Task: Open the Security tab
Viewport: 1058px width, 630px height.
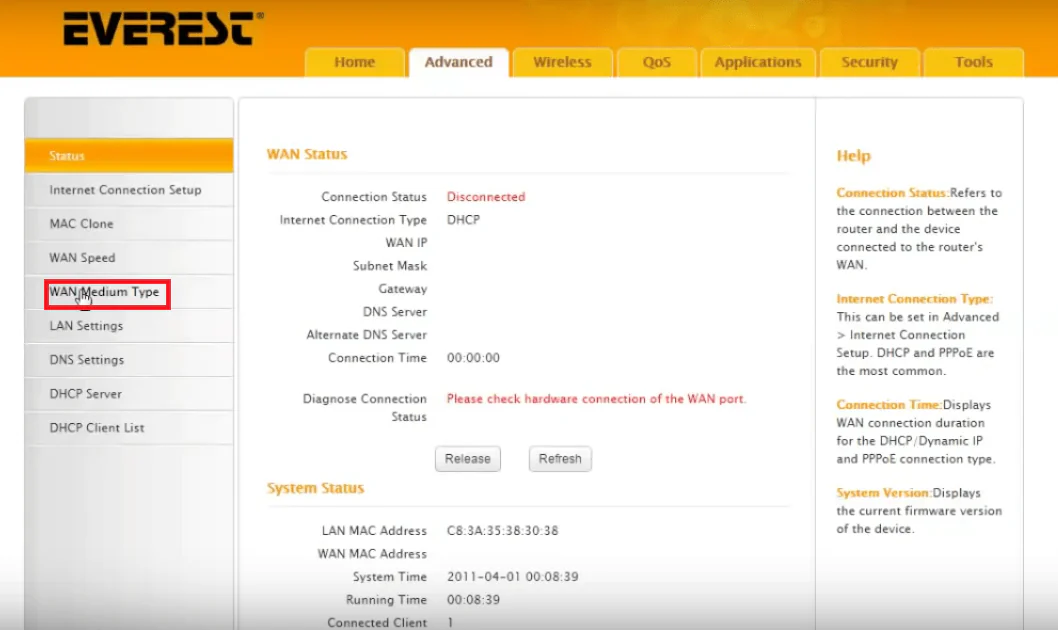Action: pos(869,62)
